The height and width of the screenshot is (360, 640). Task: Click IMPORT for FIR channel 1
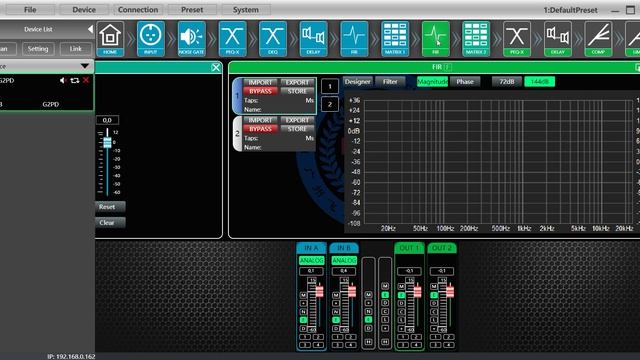pos(260,82)
